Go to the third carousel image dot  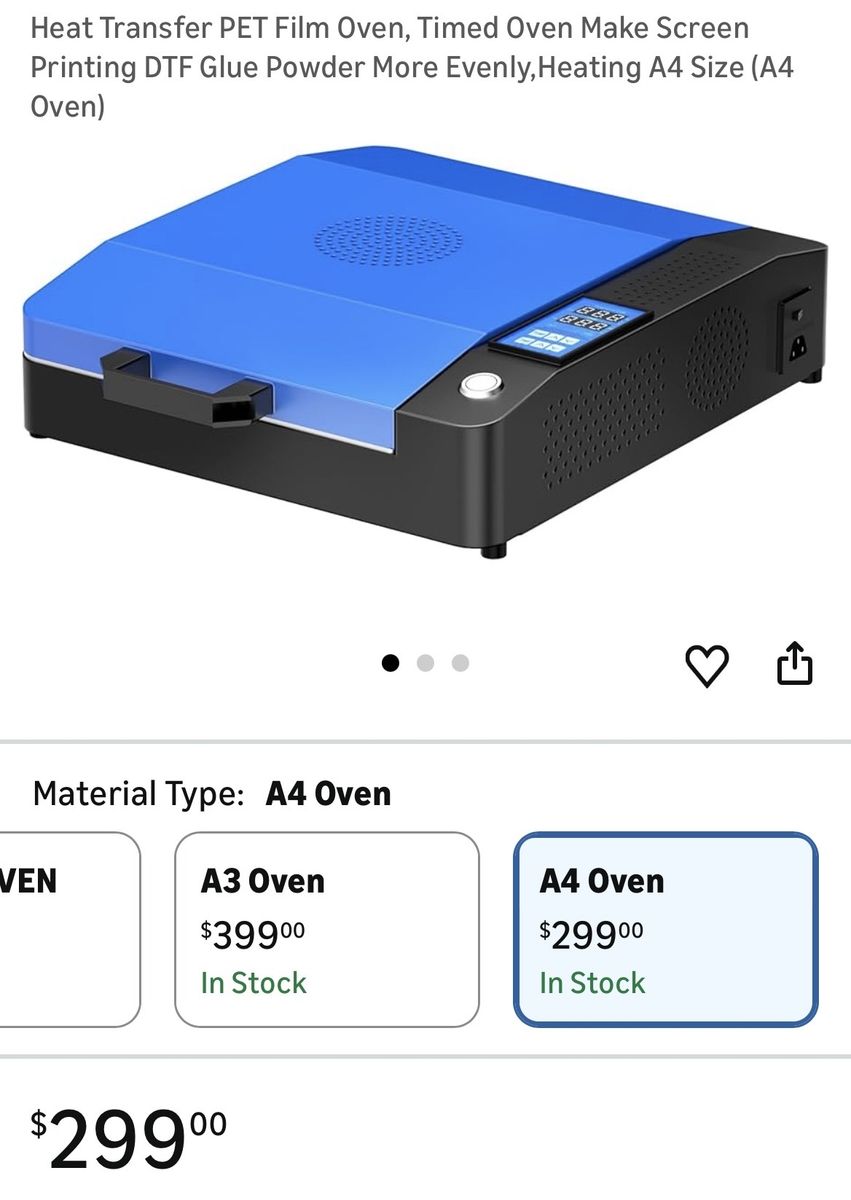tap(460, 663)
